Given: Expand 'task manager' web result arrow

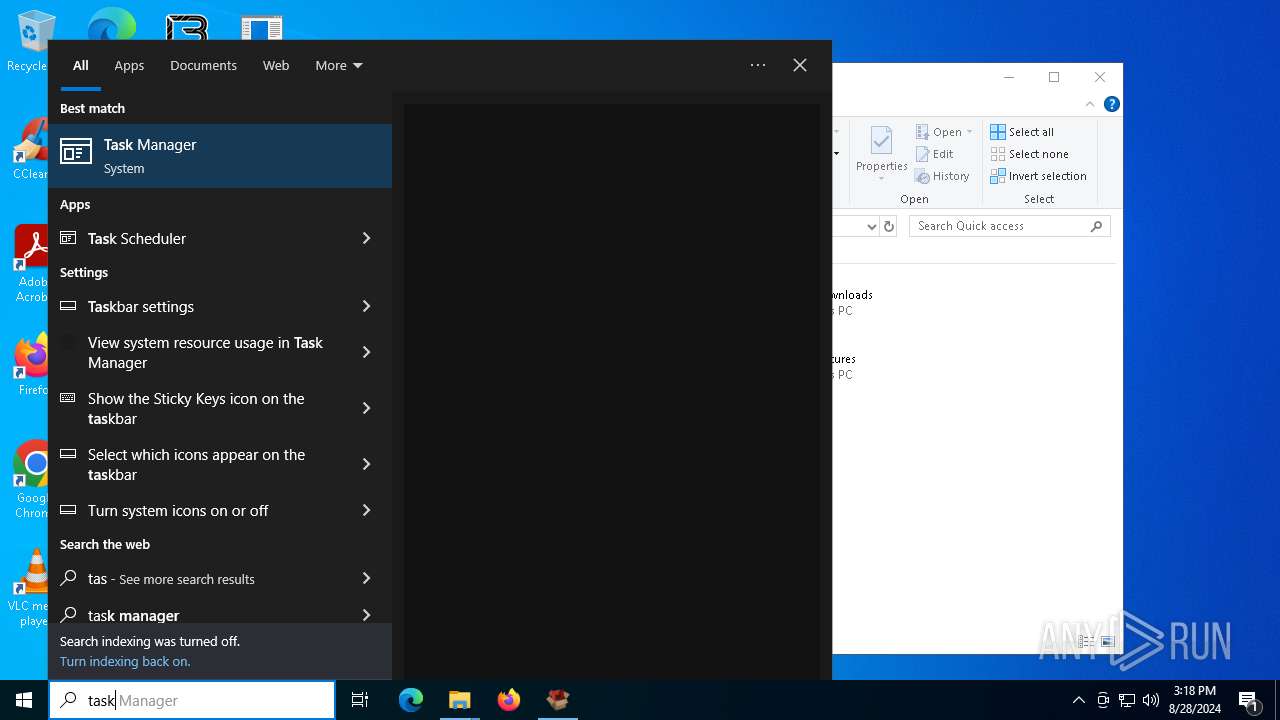Looking at the screenshot, I should pyautogui.click(x=366, y=615).
